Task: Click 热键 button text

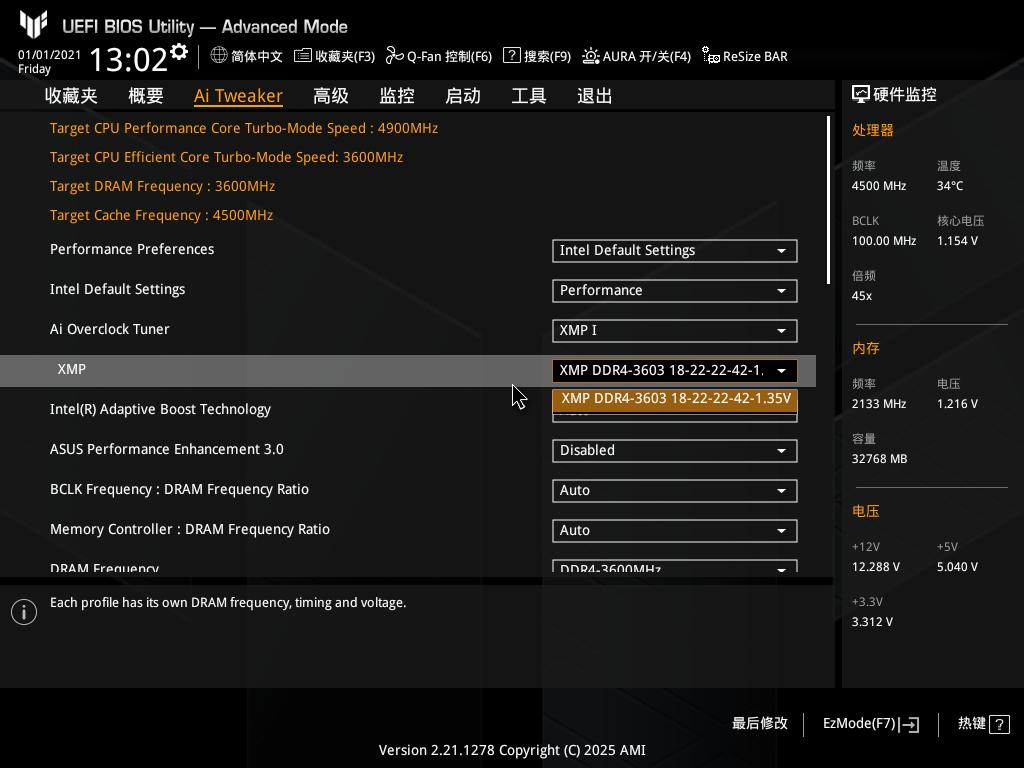Action: click(972, 724)
